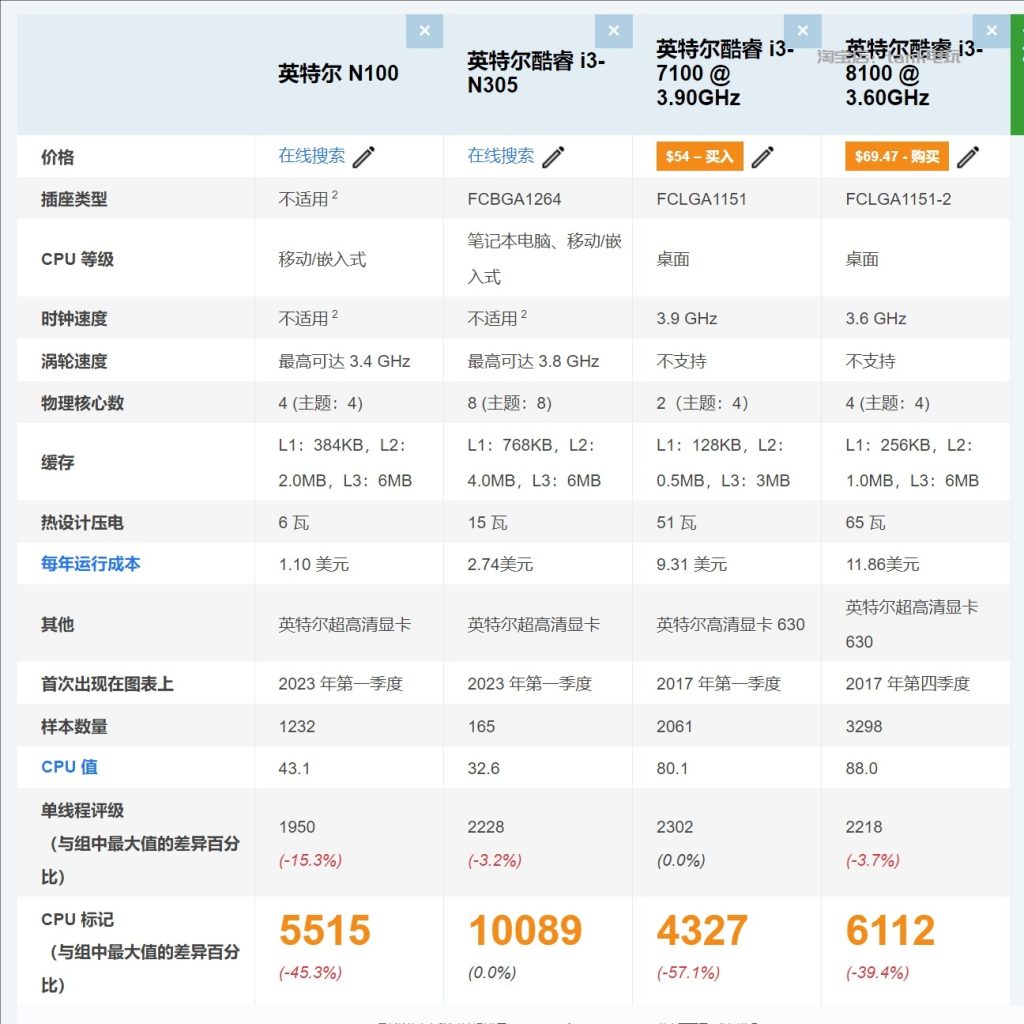Click the green panel on the right edge
Viewport: 1024px width, 1024px height.
click(x=1018, y=70)
